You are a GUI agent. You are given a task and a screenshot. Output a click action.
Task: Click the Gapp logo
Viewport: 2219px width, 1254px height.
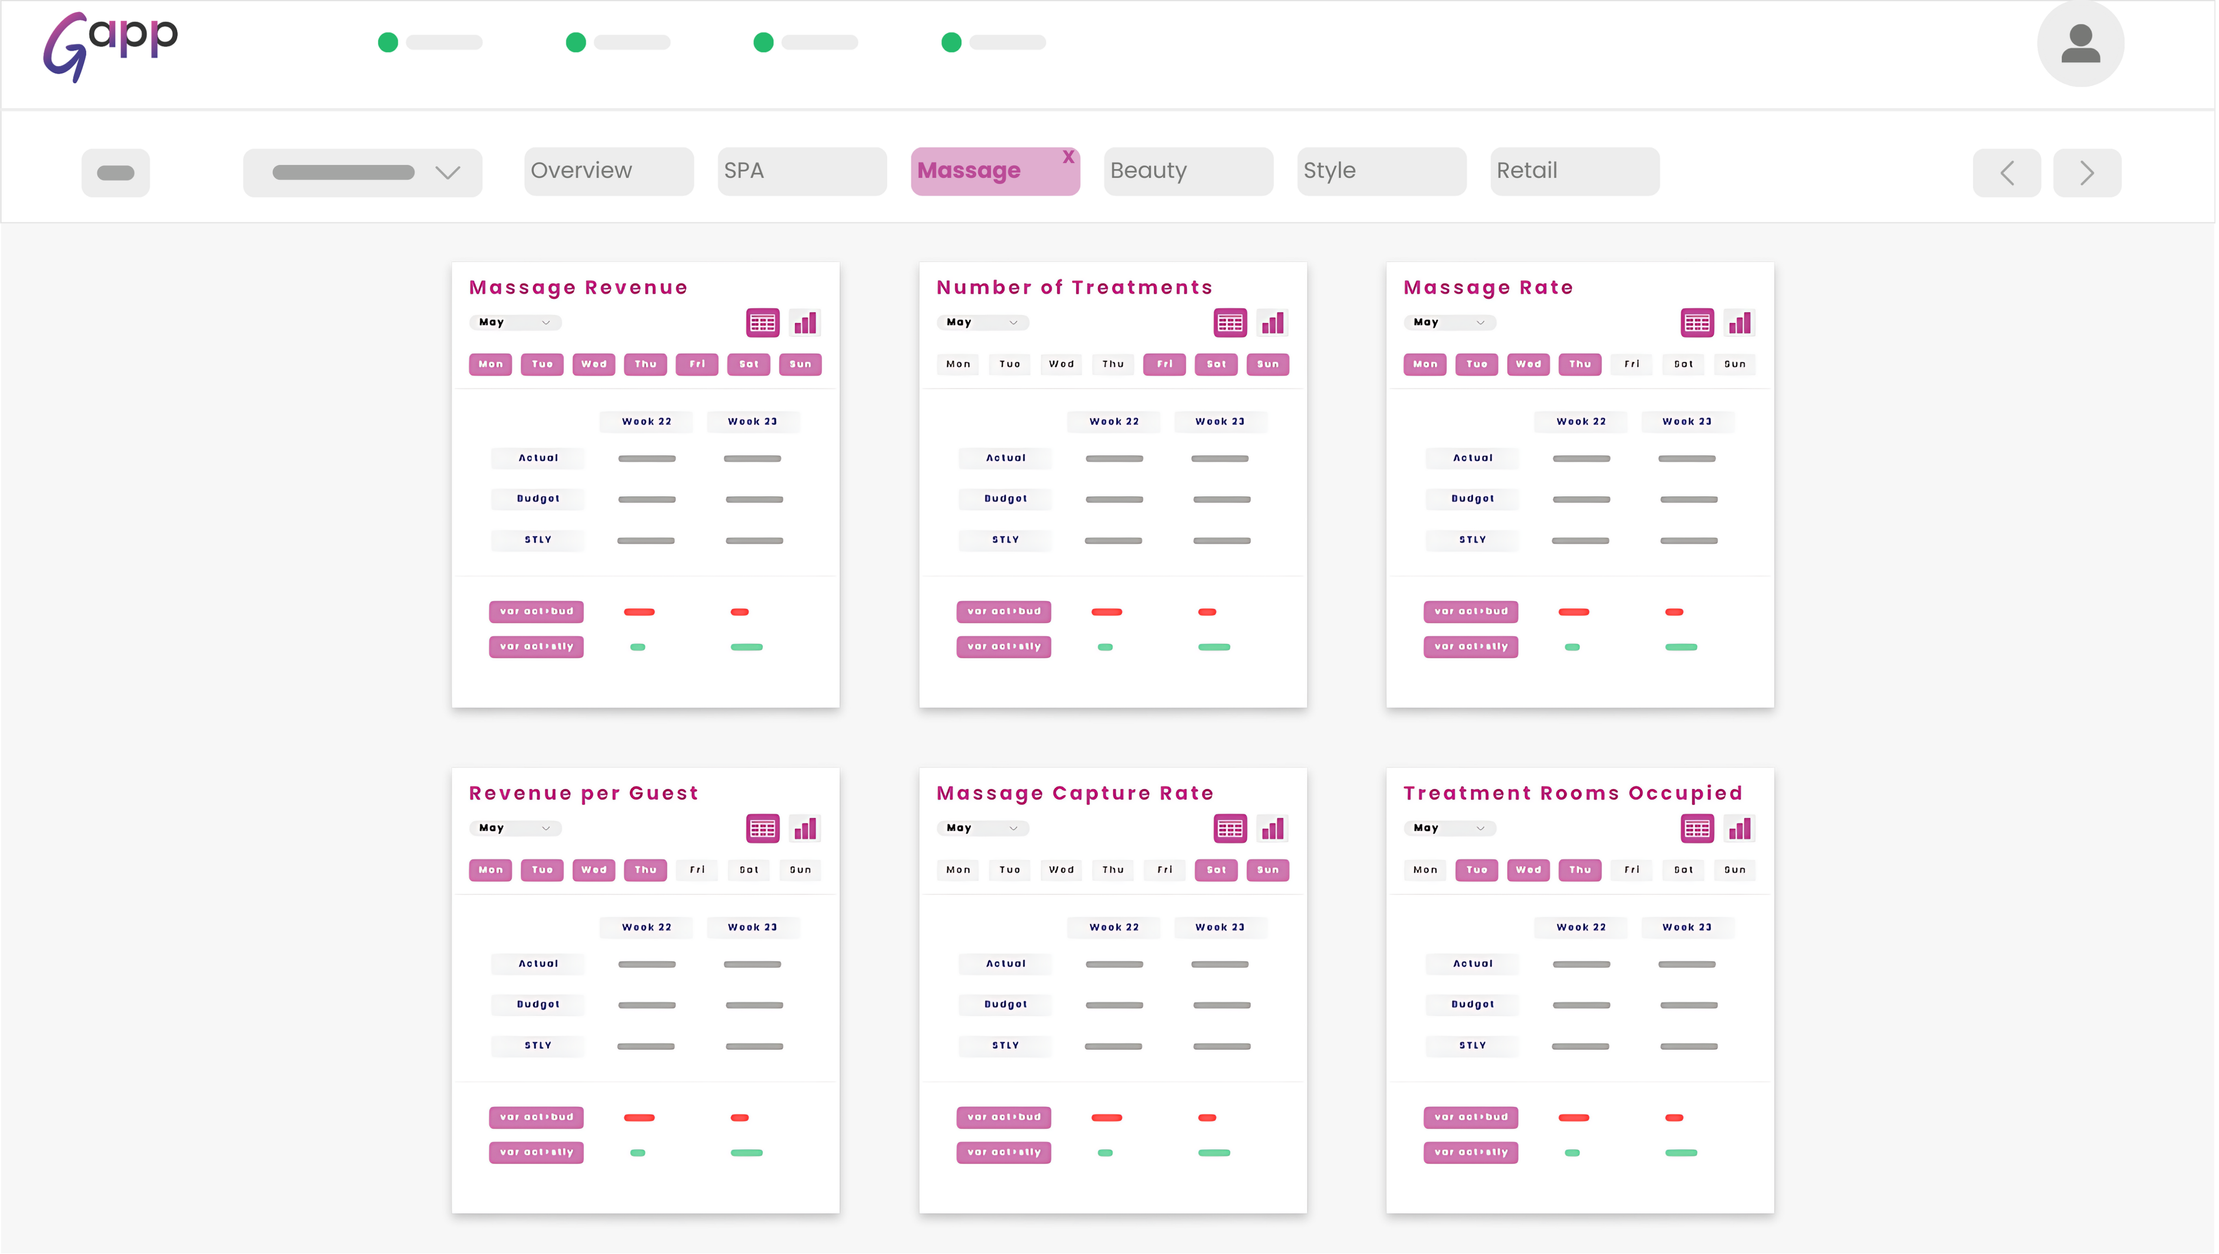coord(110,46)
